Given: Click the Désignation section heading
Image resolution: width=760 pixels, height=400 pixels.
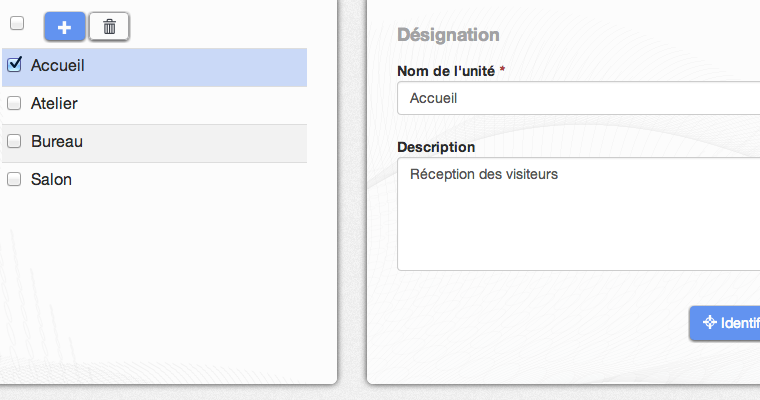Looking at the screenshot, I should [x=448, y=35].
